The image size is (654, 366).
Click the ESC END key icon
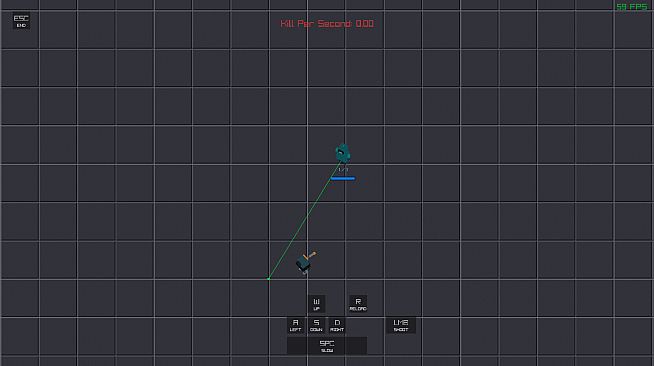(21, 21)
